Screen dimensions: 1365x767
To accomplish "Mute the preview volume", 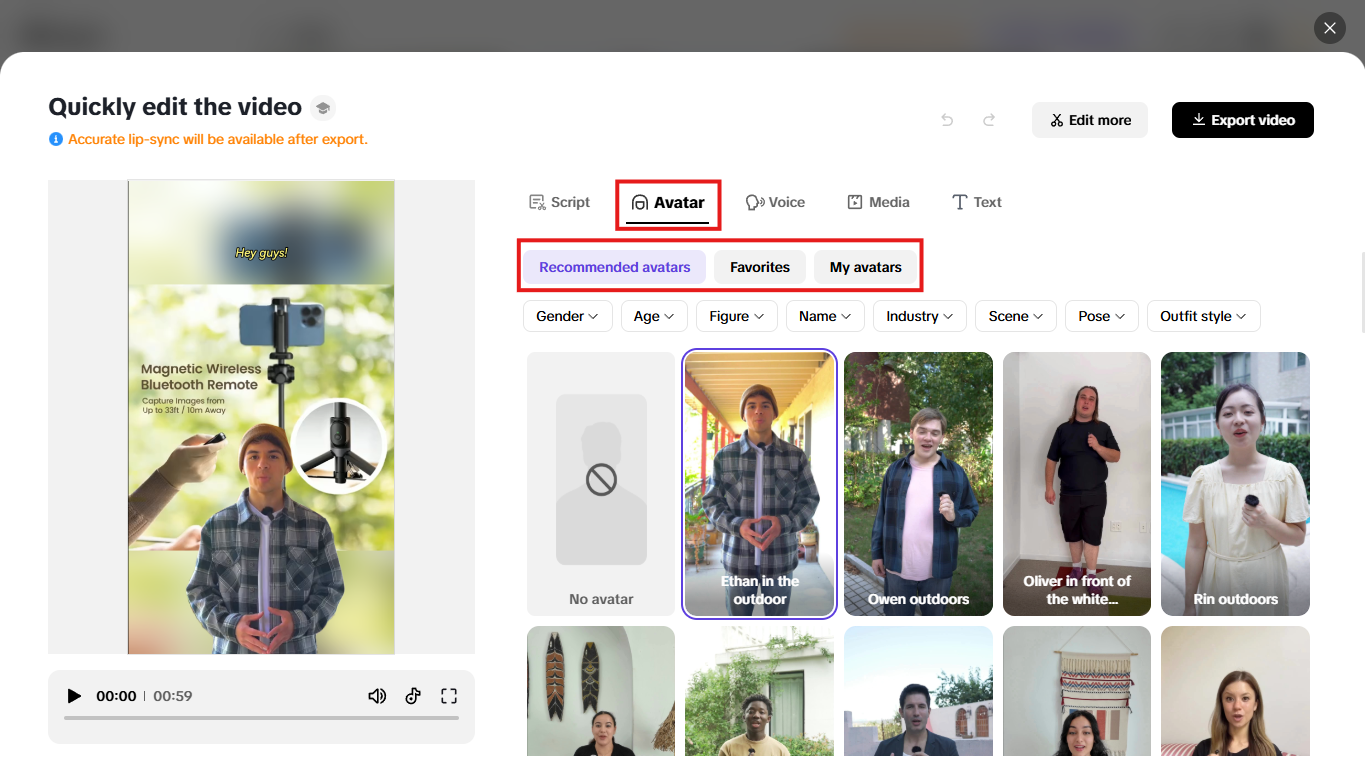I will [377, 696].
